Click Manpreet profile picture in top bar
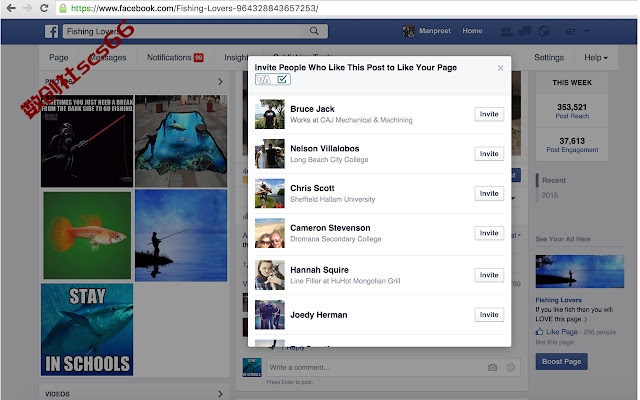 pyautogui.click(x=409, y=31)
